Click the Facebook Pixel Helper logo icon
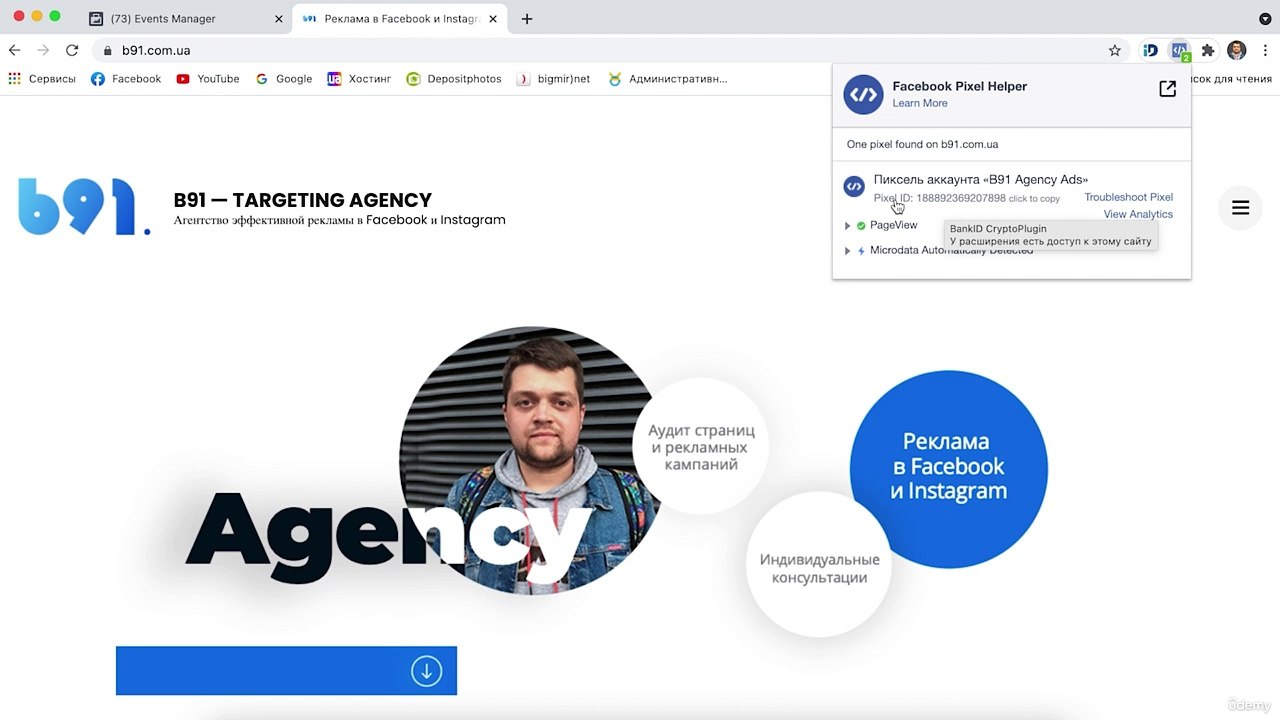The height and width of the screenshot is (720, 1280). [x=863, y=95]
